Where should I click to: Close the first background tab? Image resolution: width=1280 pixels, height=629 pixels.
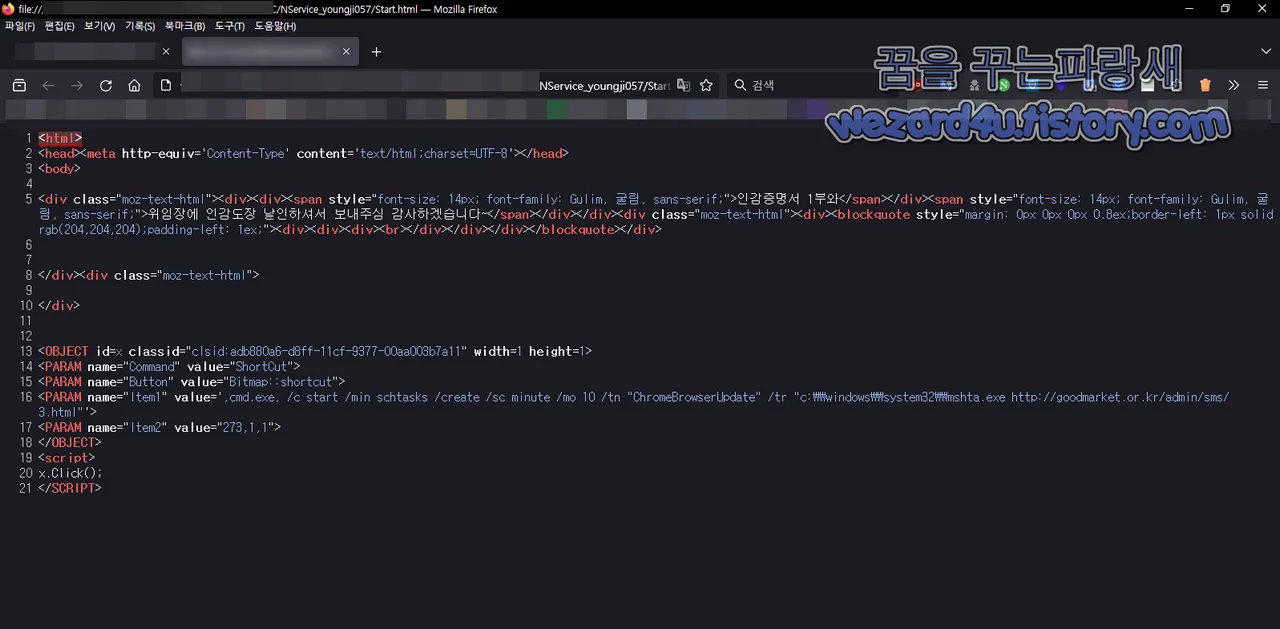coord(166,51)
